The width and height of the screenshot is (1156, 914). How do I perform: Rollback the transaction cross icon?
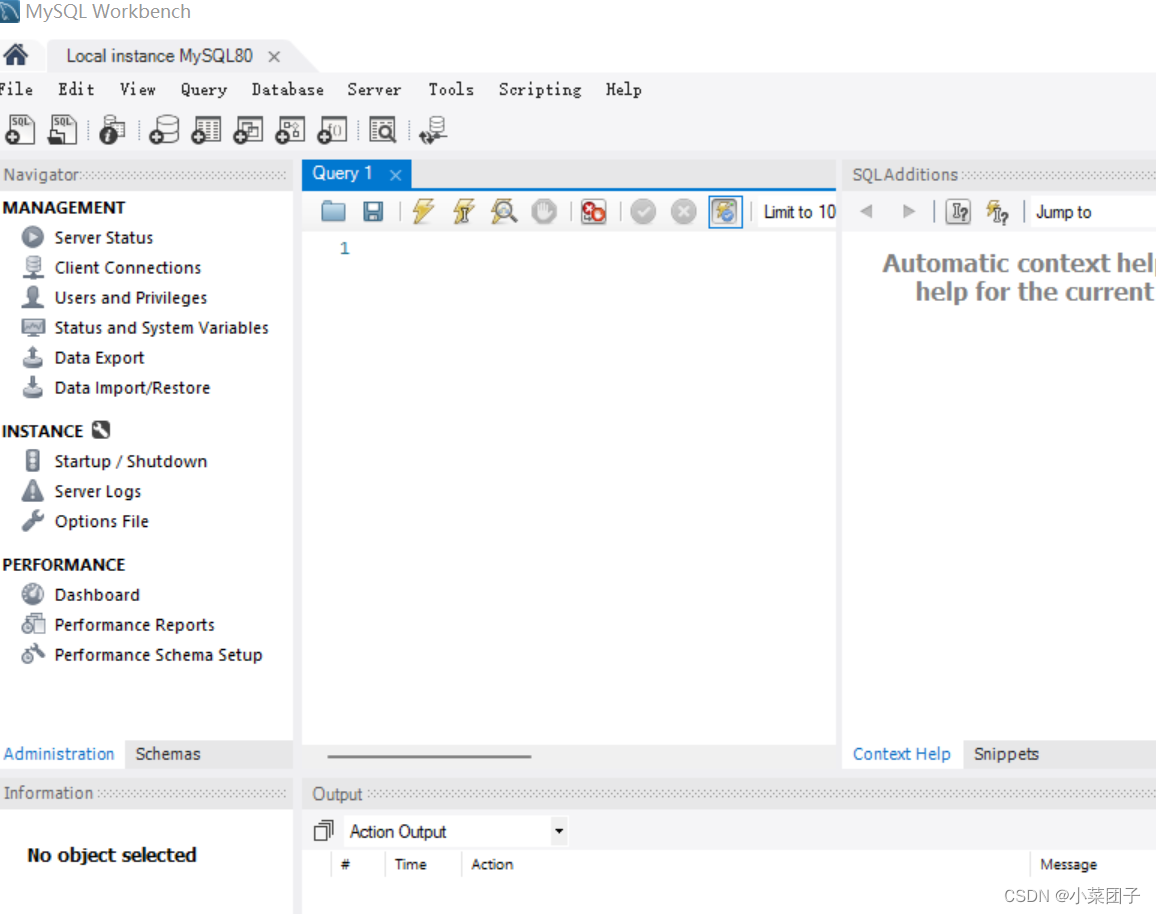pos(683,212)
